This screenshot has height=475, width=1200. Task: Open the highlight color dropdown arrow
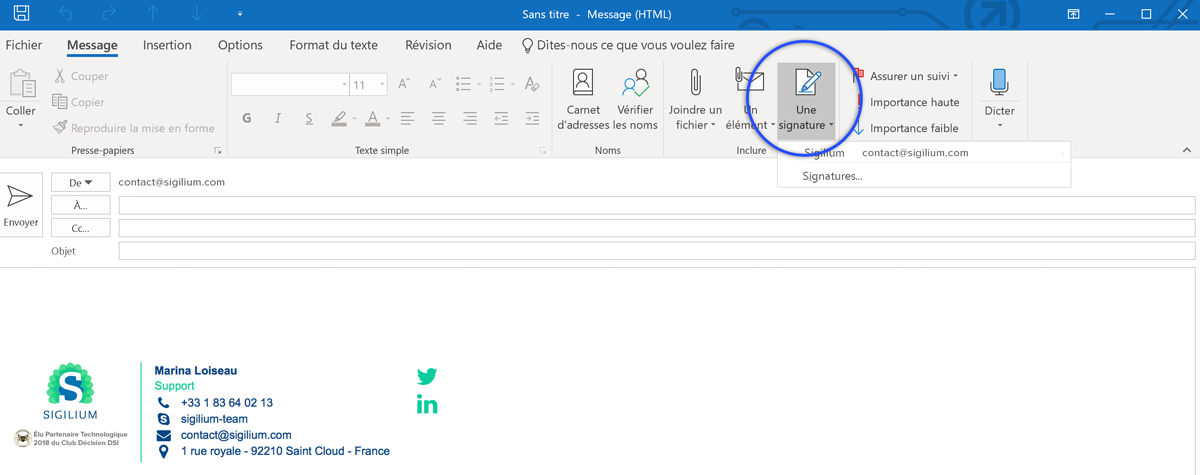tap(355, 119)
